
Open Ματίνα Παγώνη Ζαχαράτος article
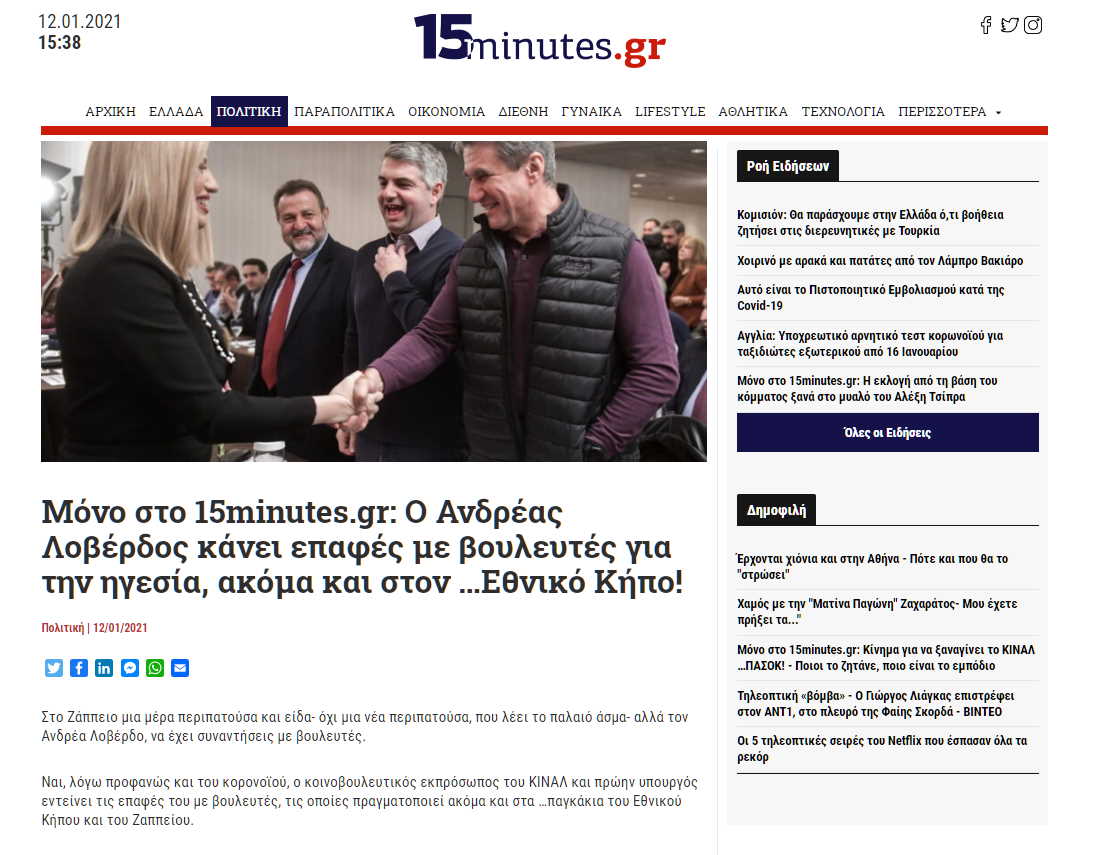pos(877,611)
